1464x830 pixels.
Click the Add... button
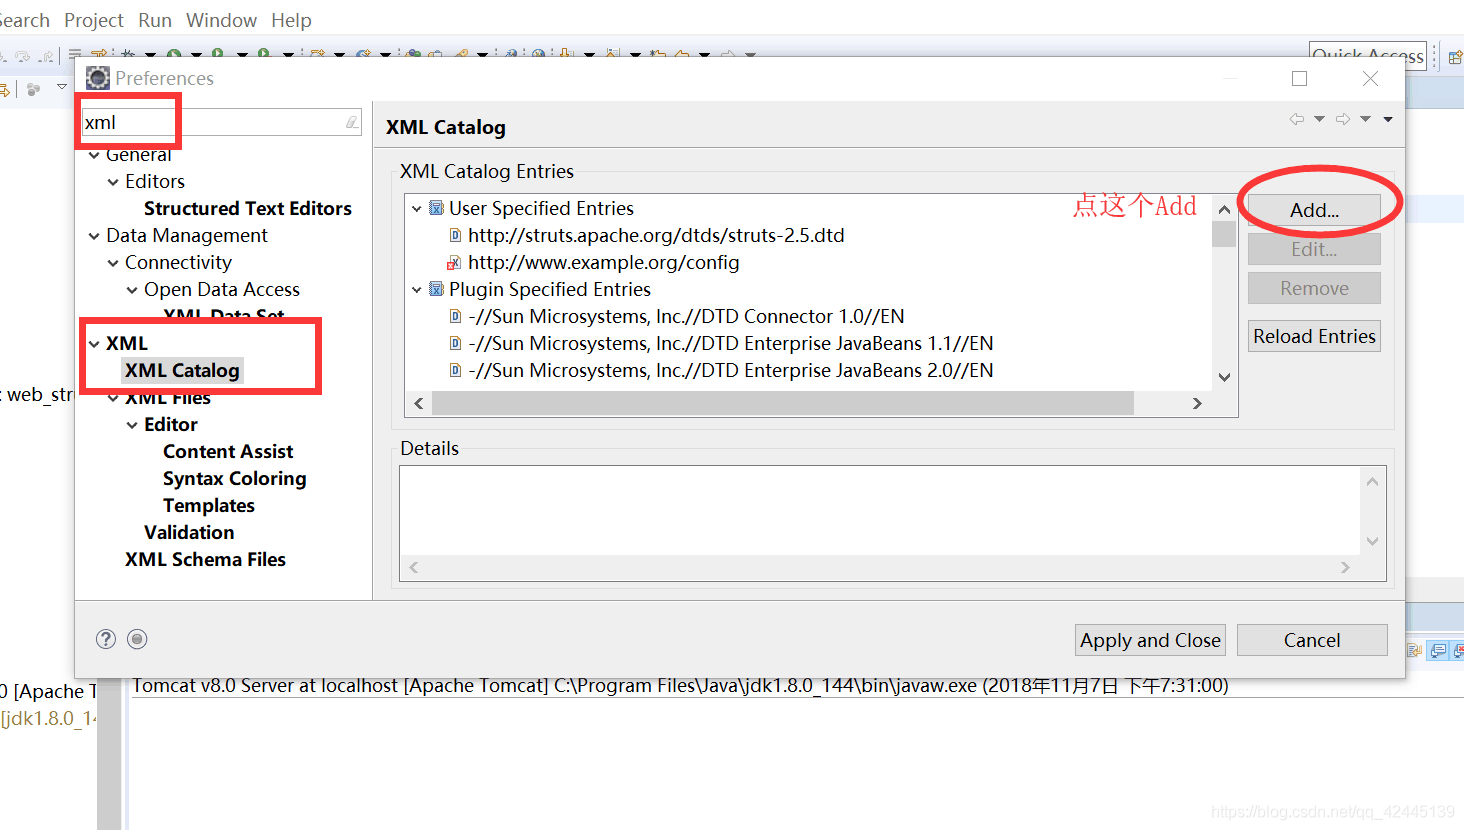coord(1314,210)
